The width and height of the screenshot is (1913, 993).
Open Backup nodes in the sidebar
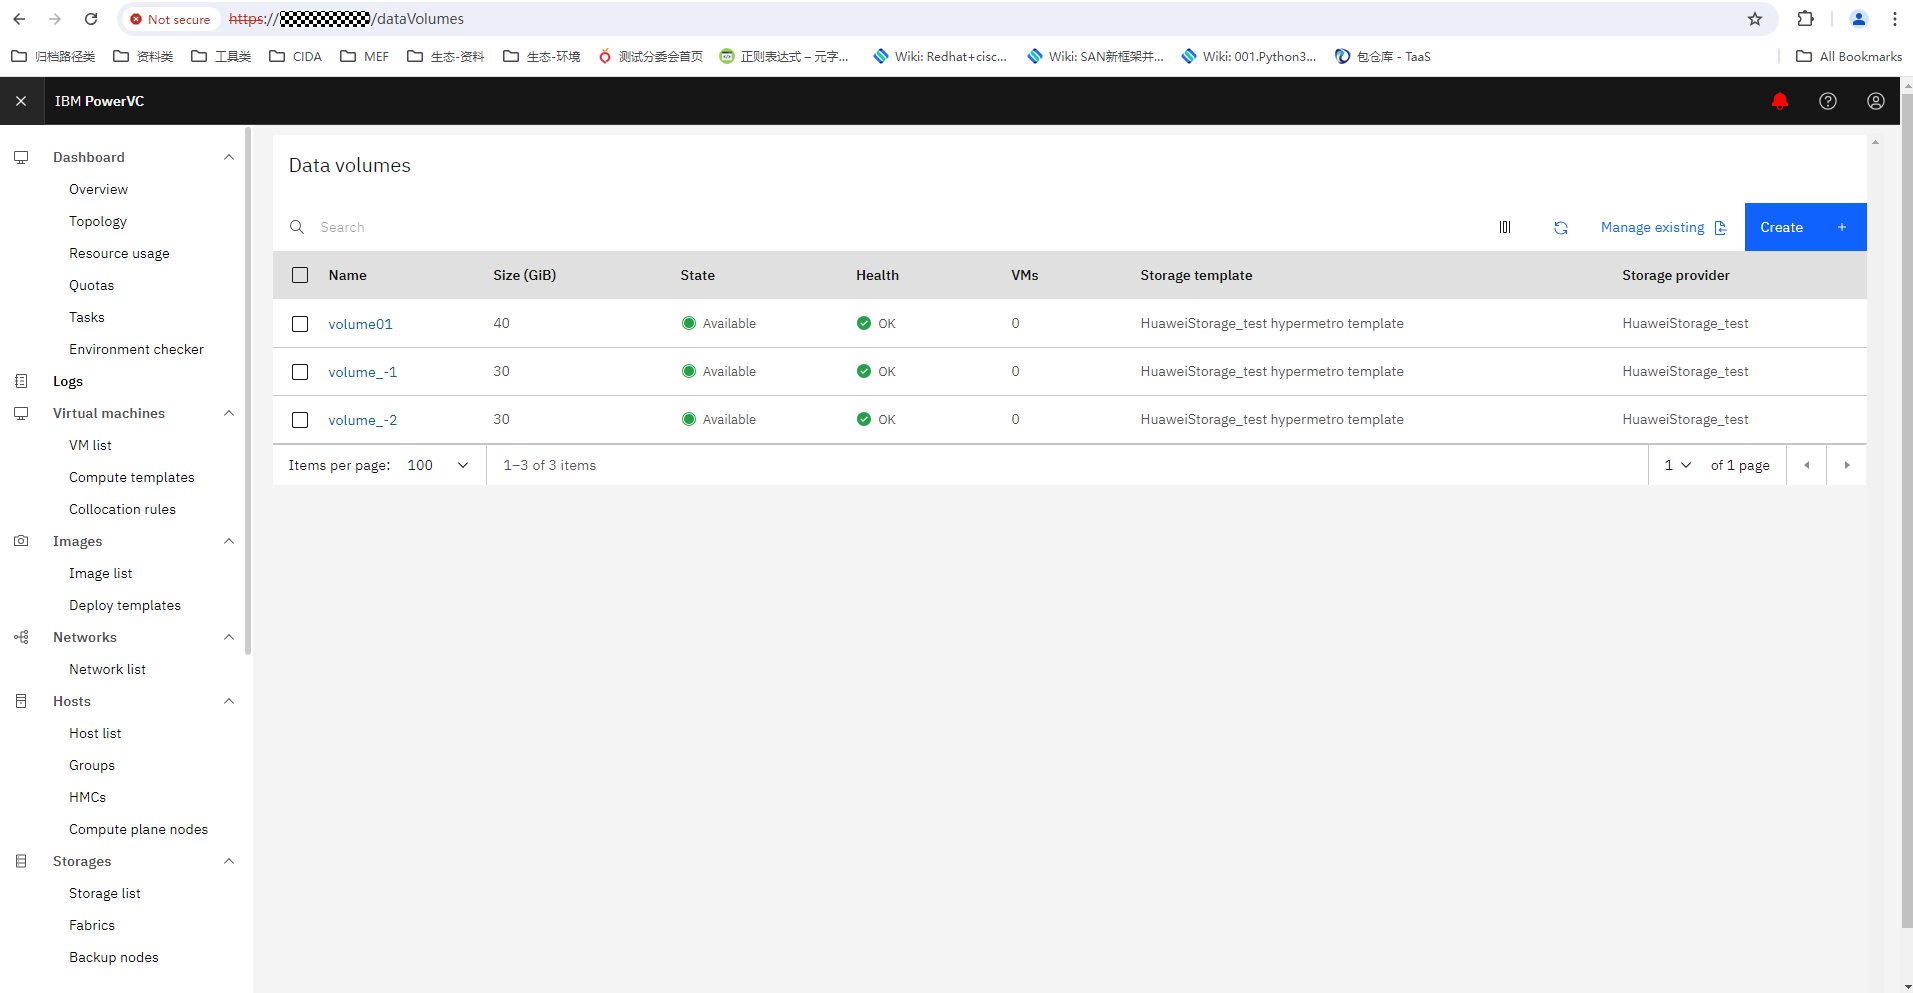point(113,957)
